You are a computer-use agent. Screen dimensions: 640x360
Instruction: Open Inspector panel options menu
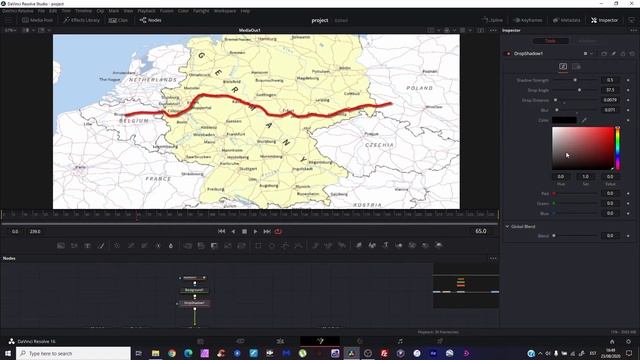633,30
